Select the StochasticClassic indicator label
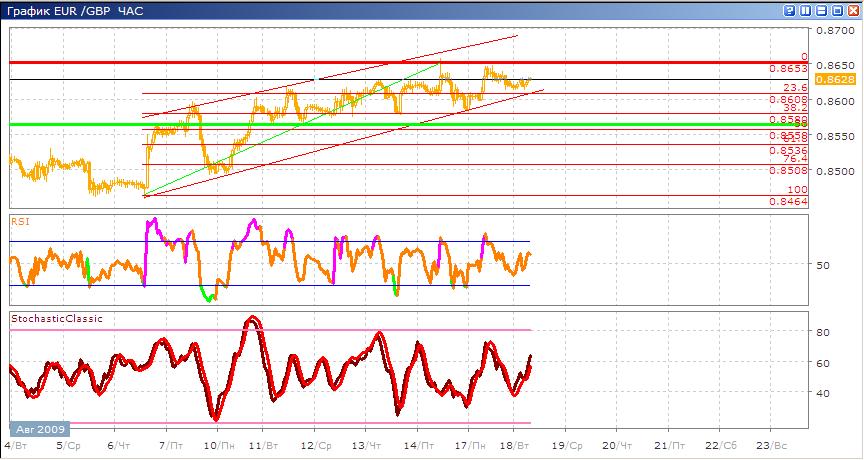 click(x=56, y=318)
